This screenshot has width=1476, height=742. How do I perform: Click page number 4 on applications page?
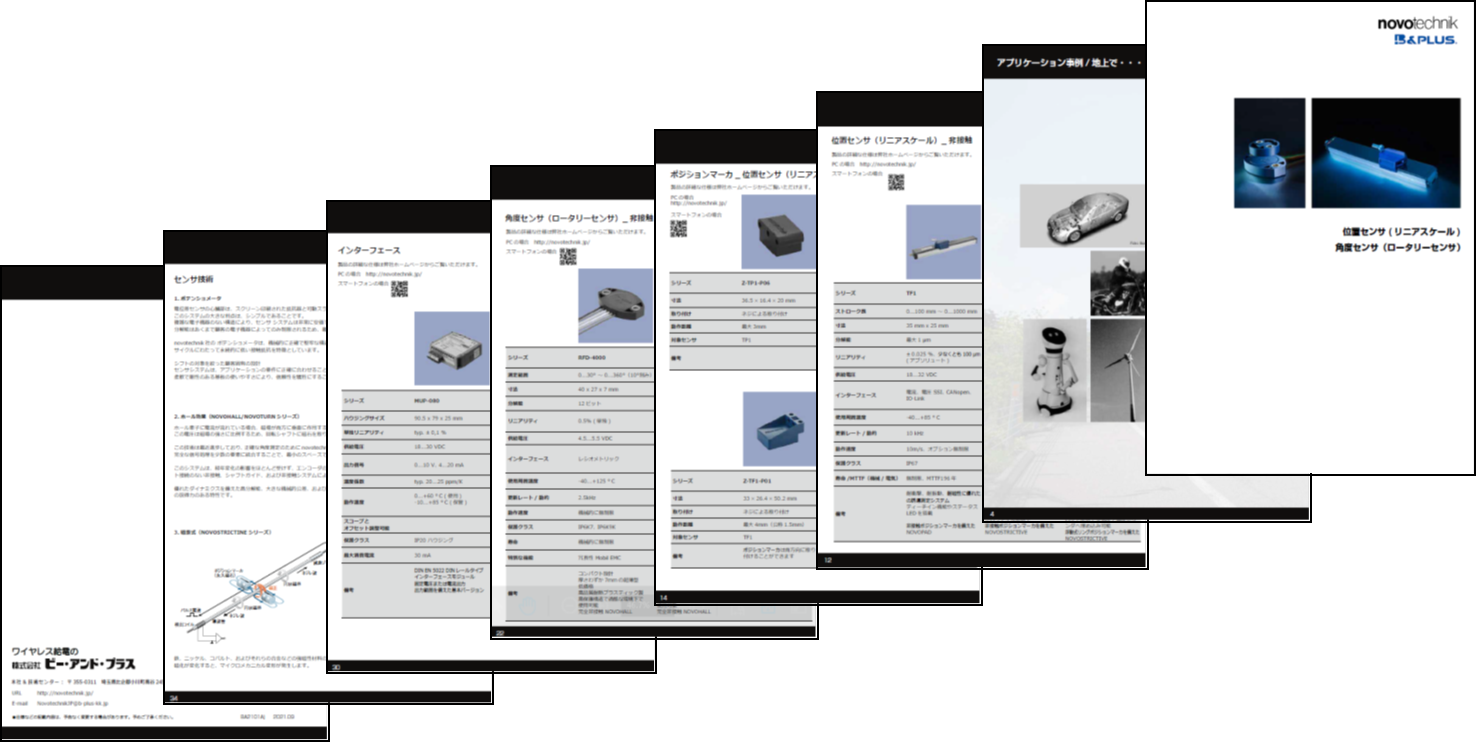pyautogui.click(x=992, y=512)
